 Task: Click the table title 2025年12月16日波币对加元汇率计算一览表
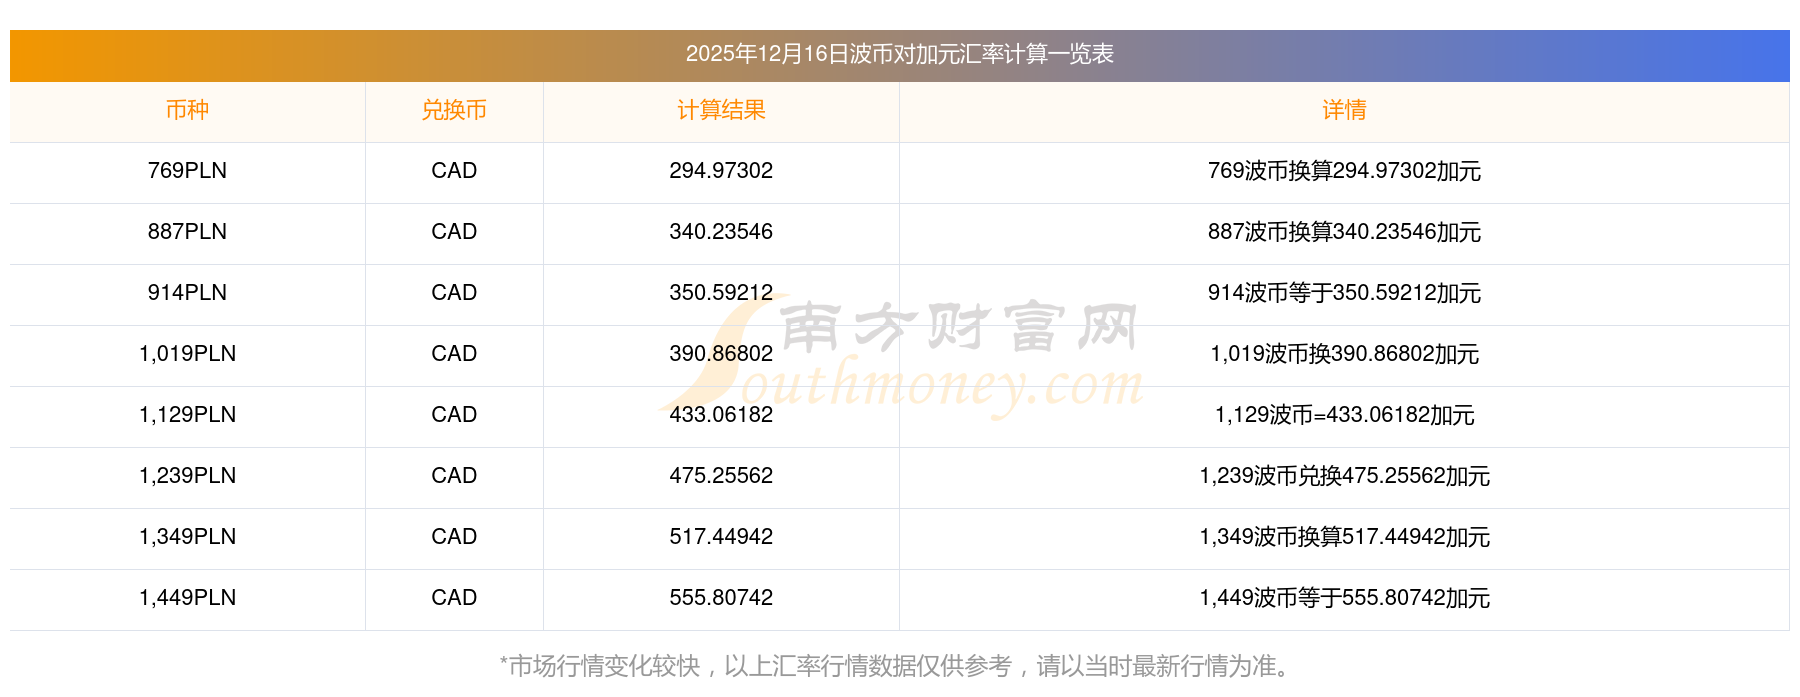tap(899, 54)
